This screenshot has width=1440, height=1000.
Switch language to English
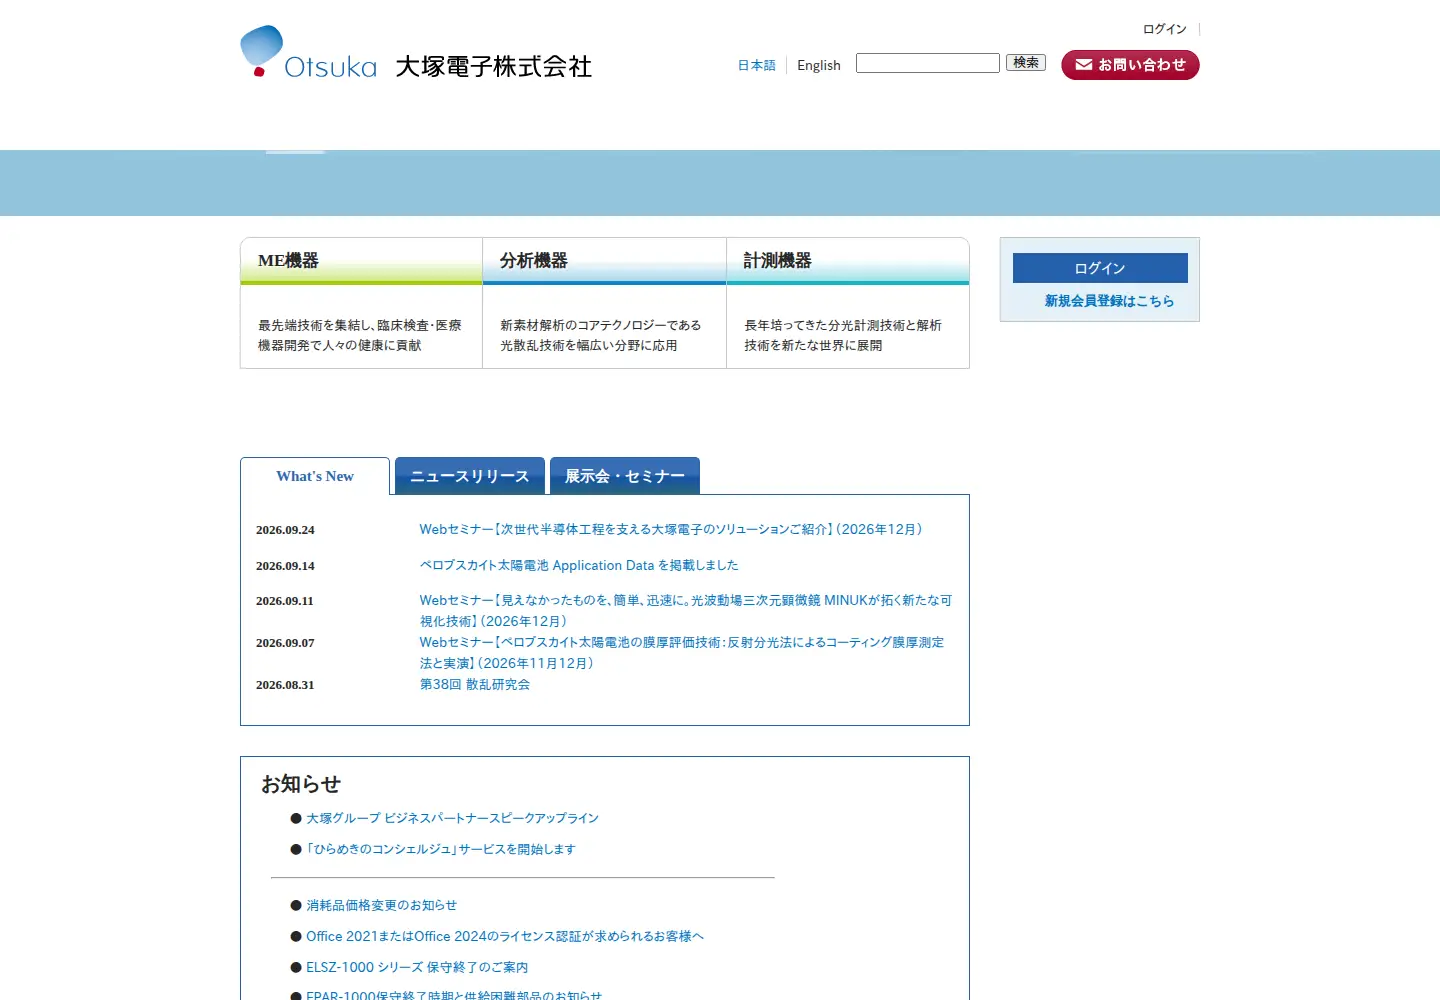(819, 65)
